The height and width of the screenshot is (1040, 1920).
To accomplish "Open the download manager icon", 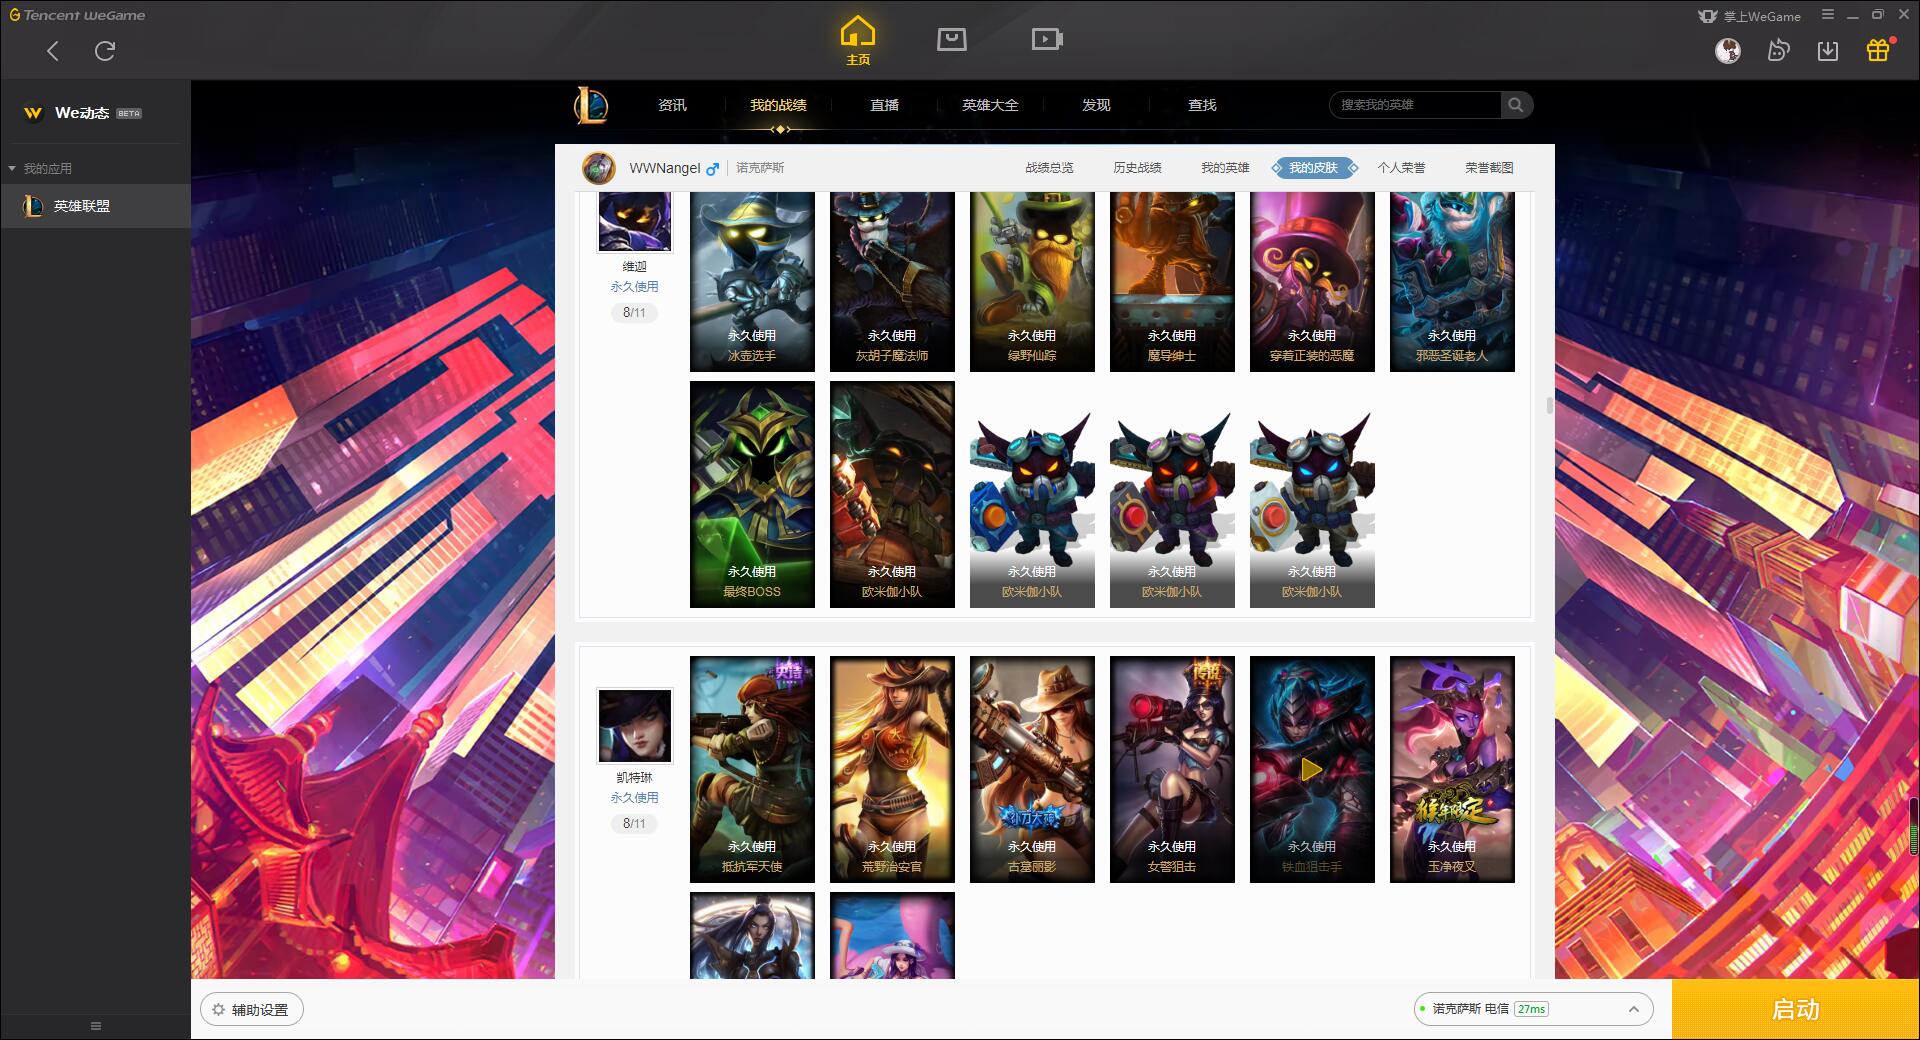I will click(1828, 50).
